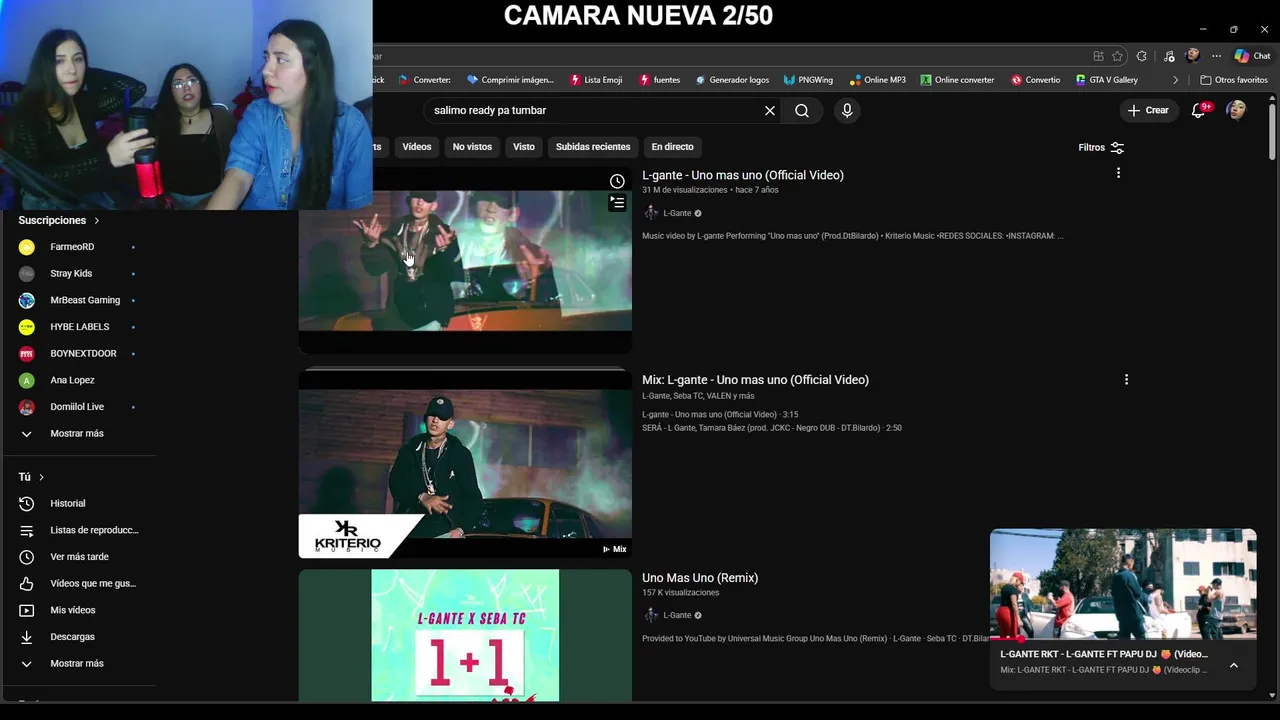The width and height of the screenshot is (1280, 720).
Task: Open the Converter: bookmark
Action: click(424, 80)
